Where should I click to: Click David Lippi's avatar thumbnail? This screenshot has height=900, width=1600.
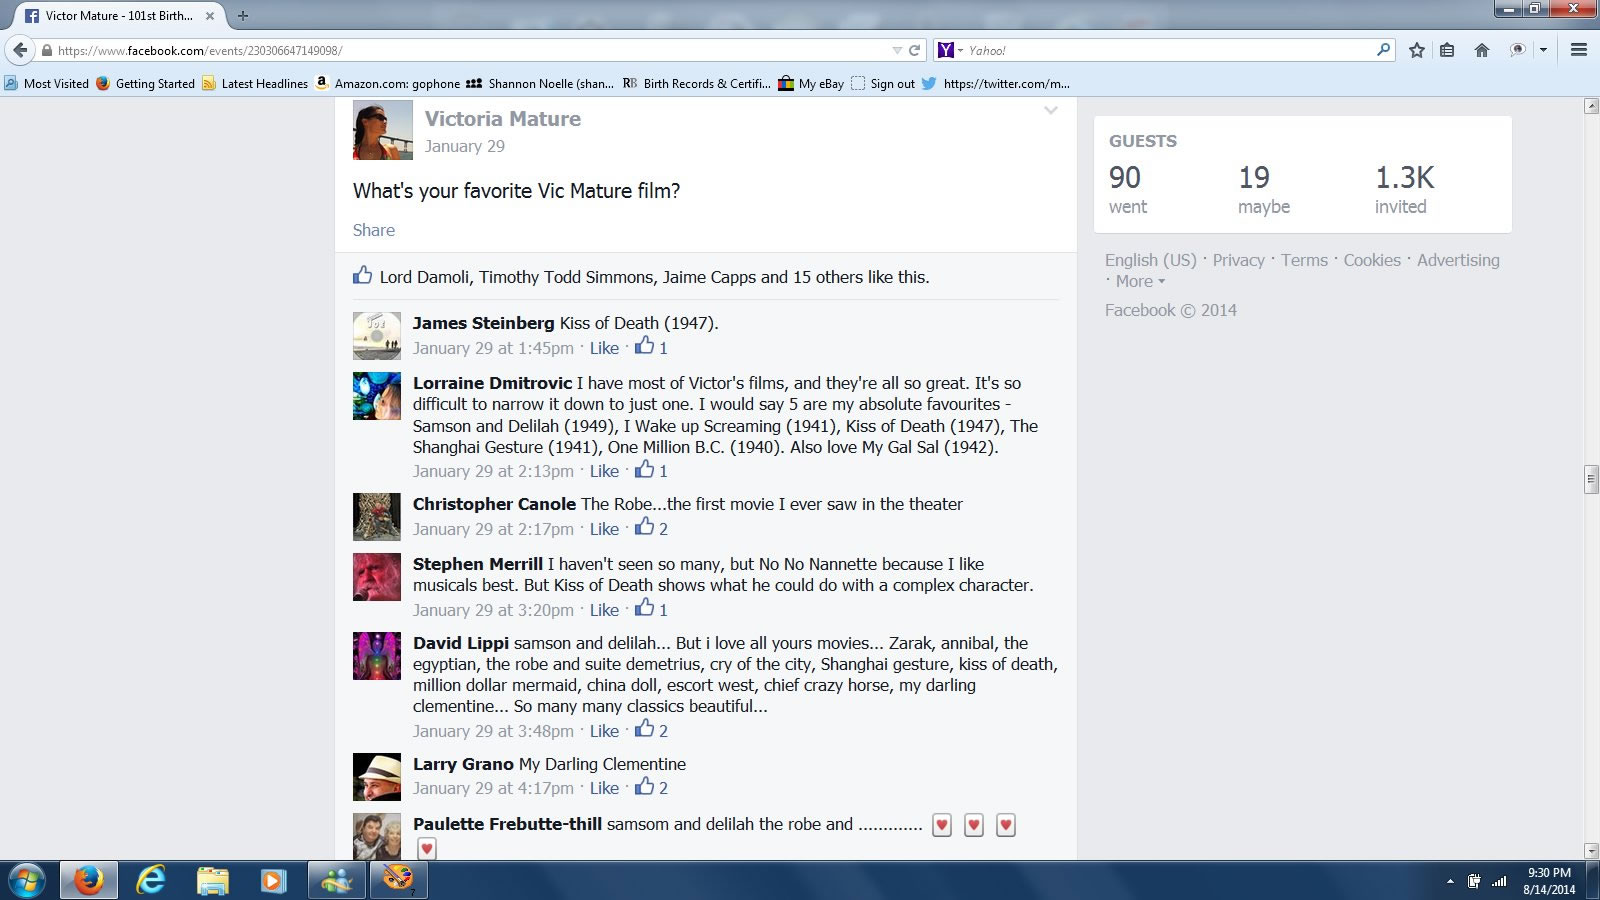(377, 656)
